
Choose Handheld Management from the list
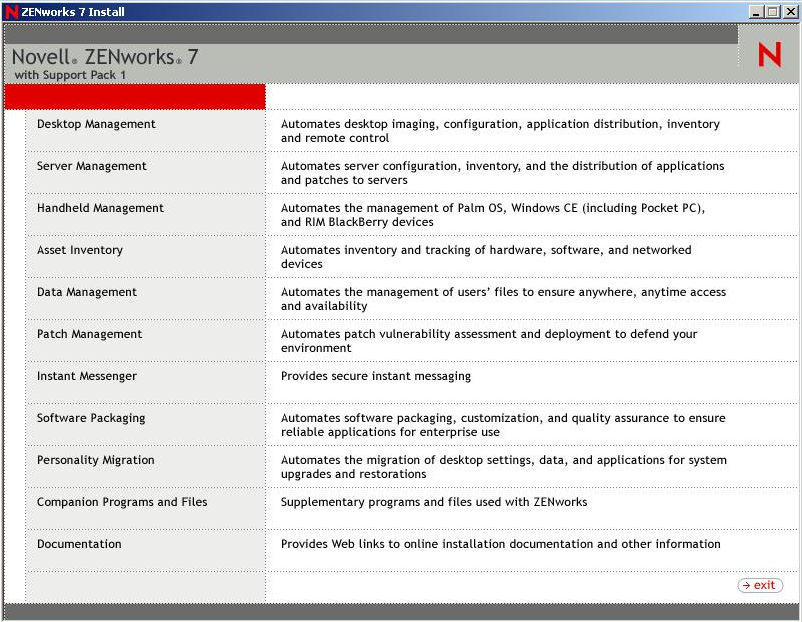click(x=100, y=208)
